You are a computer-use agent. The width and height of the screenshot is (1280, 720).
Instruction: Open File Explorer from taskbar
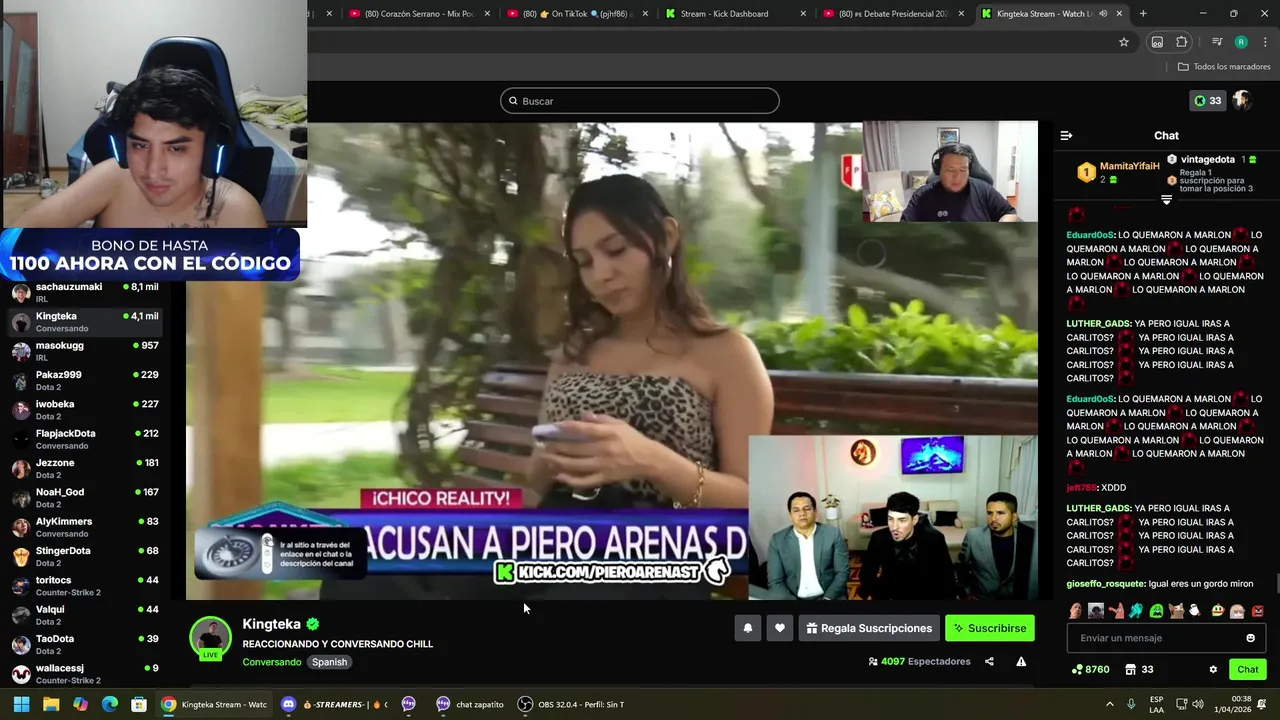tap(51, 704)
